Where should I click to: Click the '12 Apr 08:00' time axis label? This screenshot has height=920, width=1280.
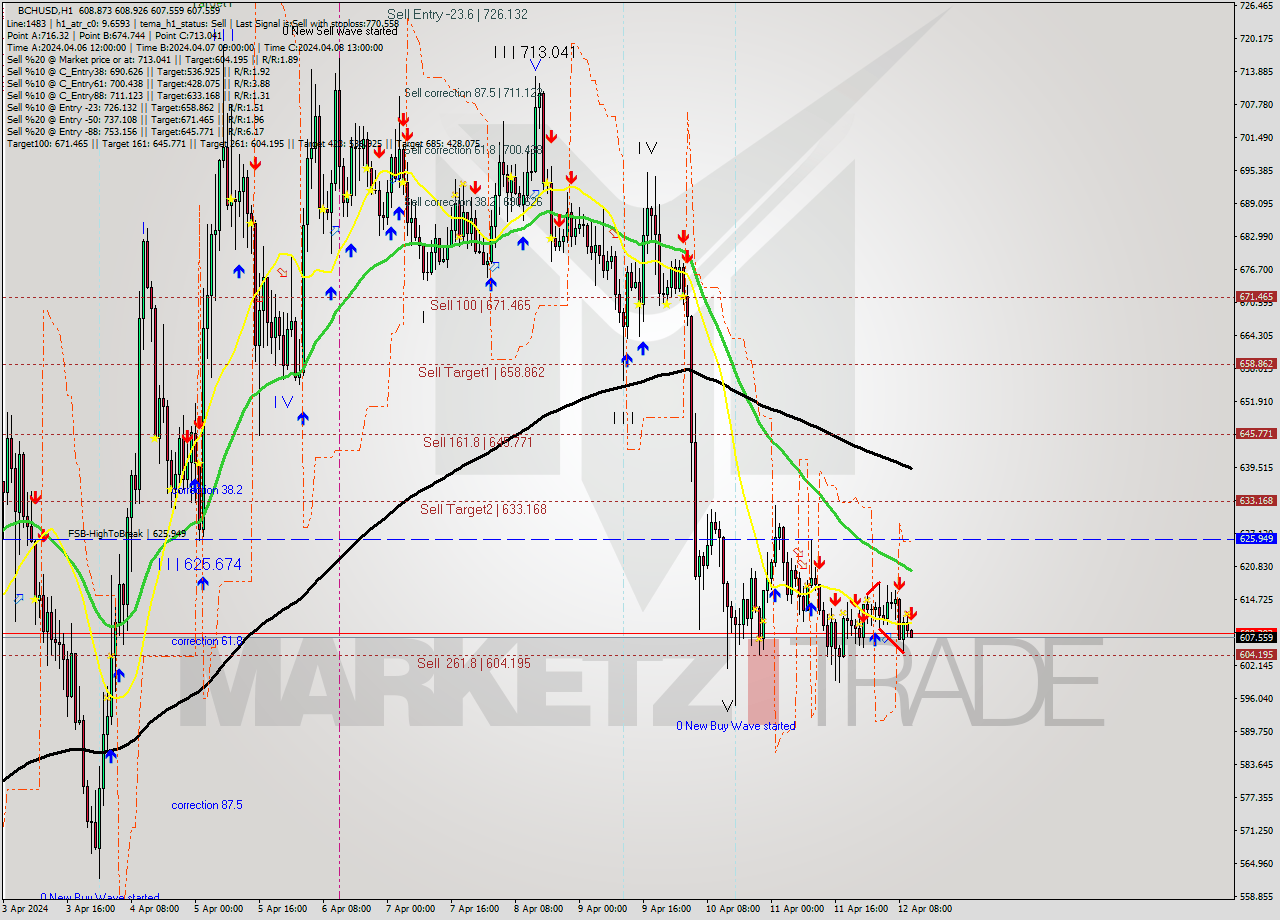pyautogui.click(x=925, y=910)
